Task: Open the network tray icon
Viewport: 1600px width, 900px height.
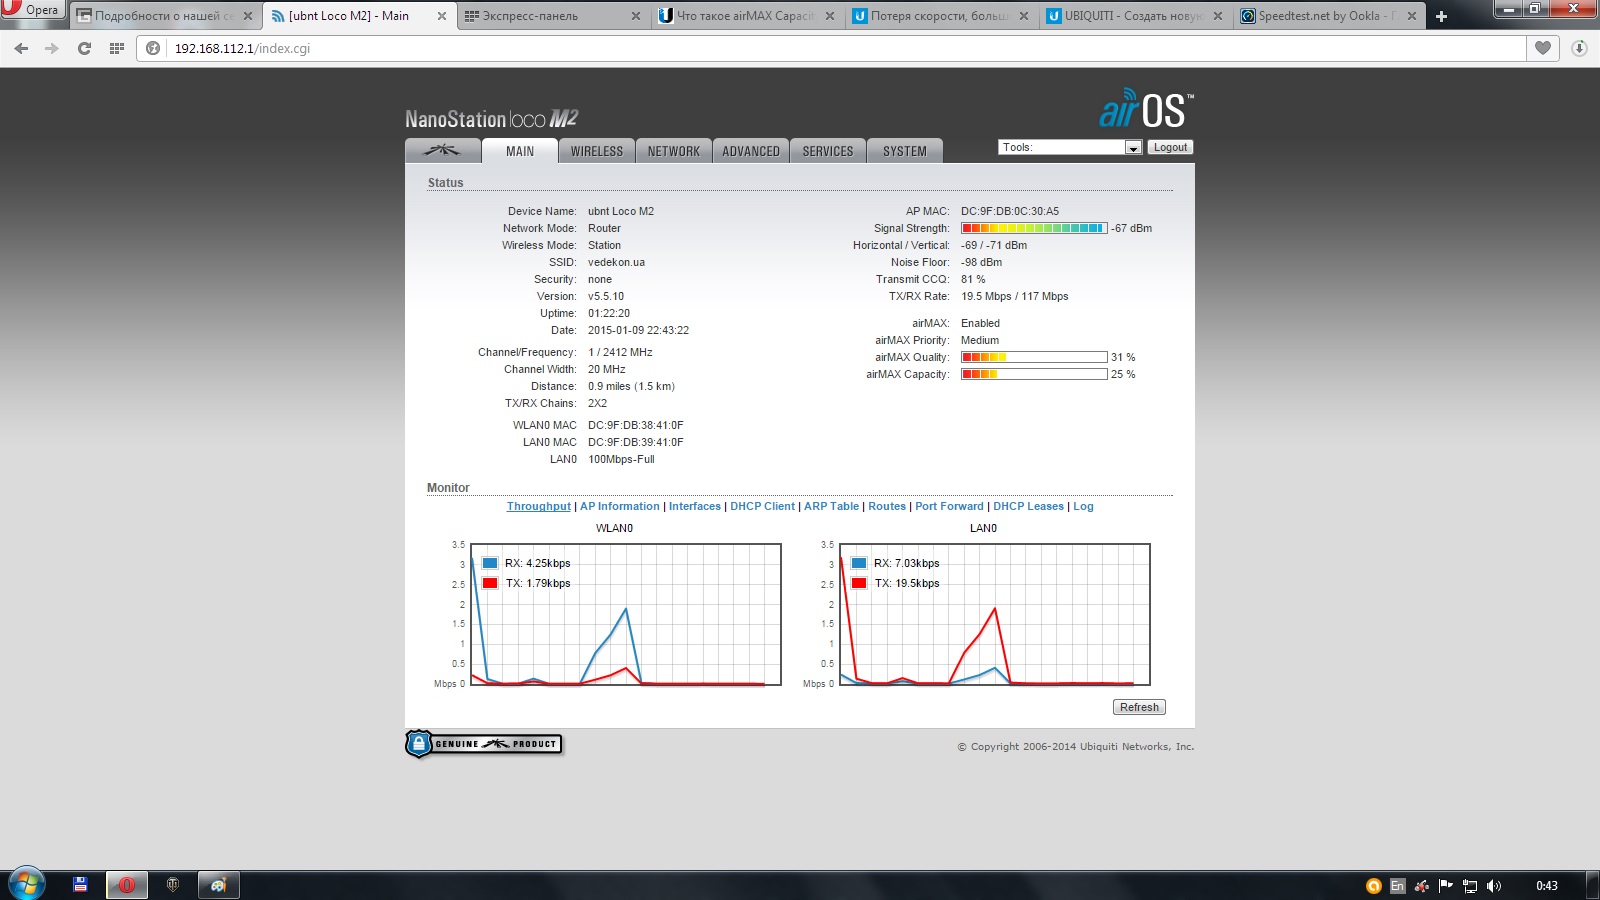Action: tap(1469, 885)
